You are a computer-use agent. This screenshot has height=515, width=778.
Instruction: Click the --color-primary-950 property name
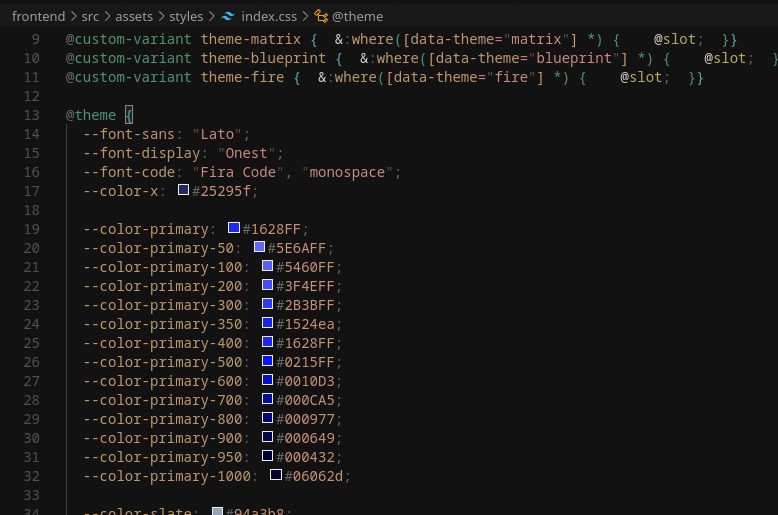[x=163, y=457]
